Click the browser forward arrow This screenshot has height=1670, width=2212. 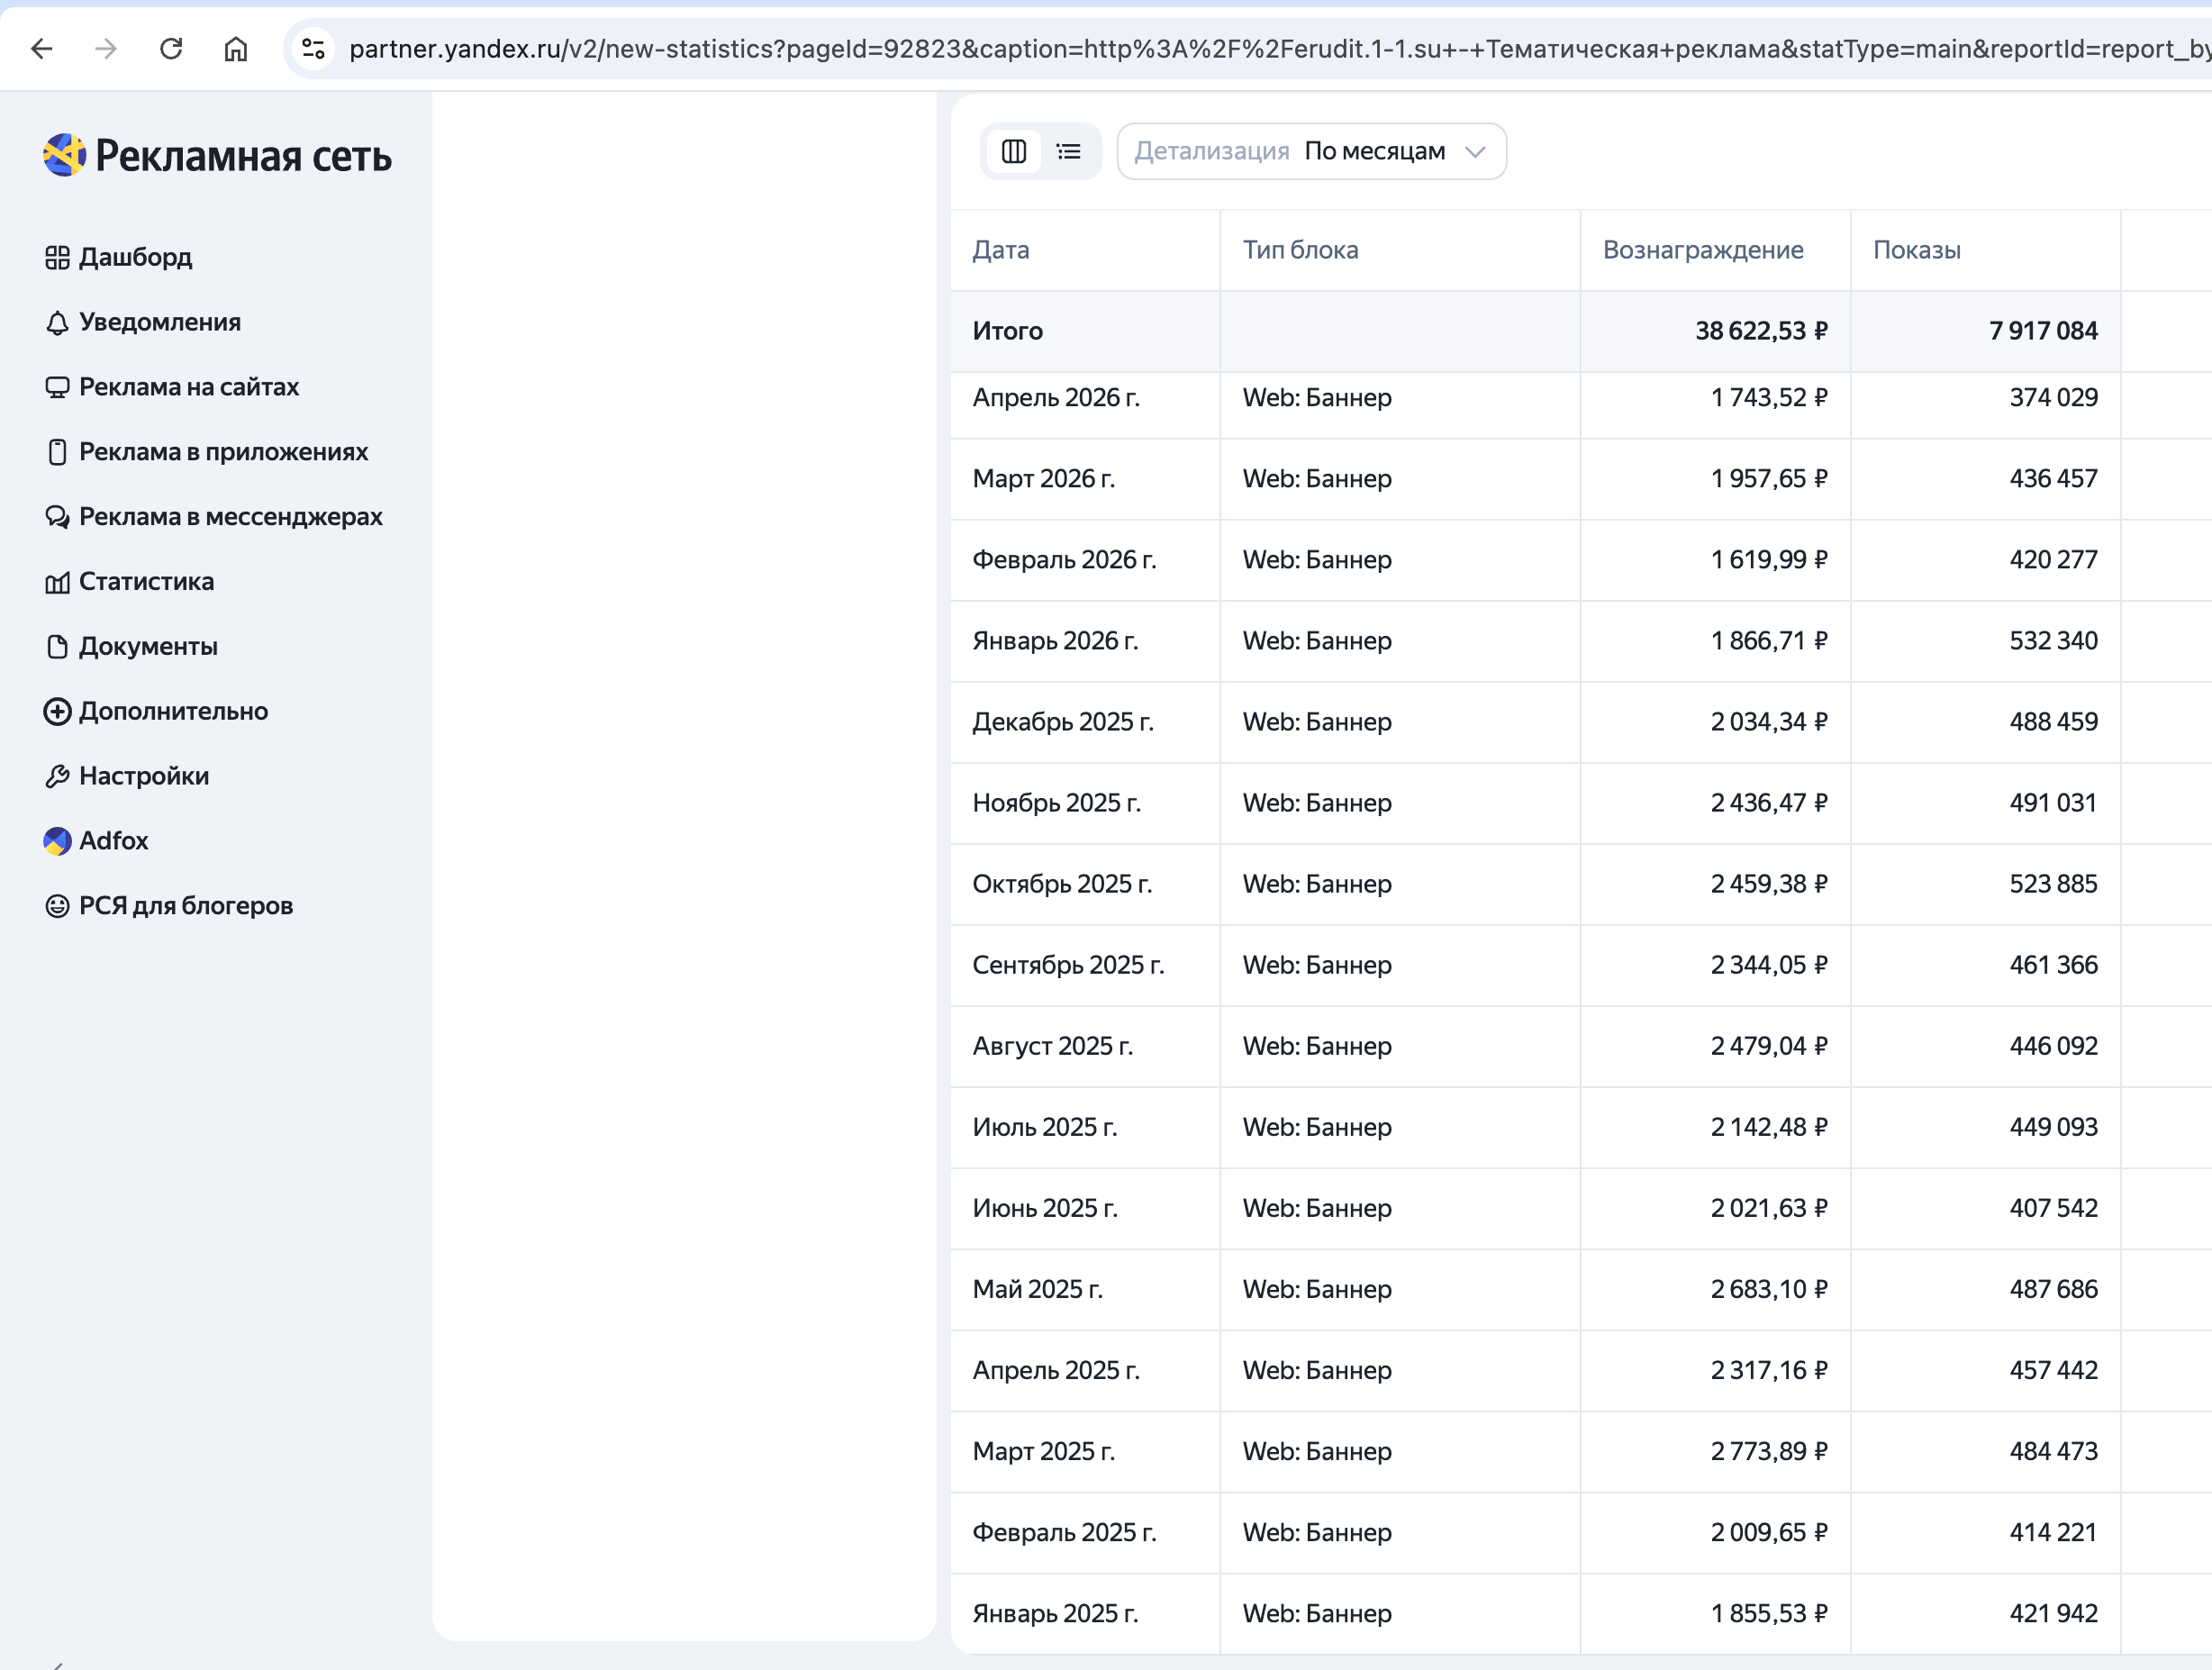tap(106, 48)
